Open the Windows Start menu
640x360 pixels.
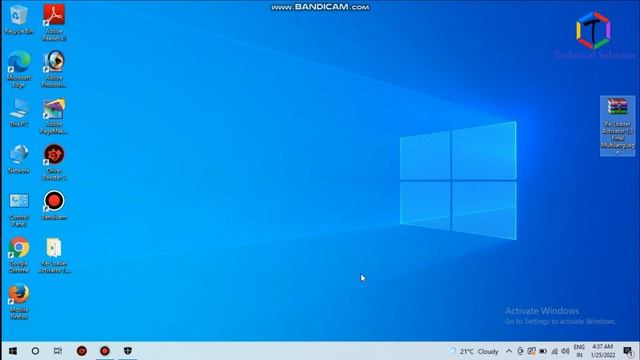pyautogui.click(x=13, y=351)
